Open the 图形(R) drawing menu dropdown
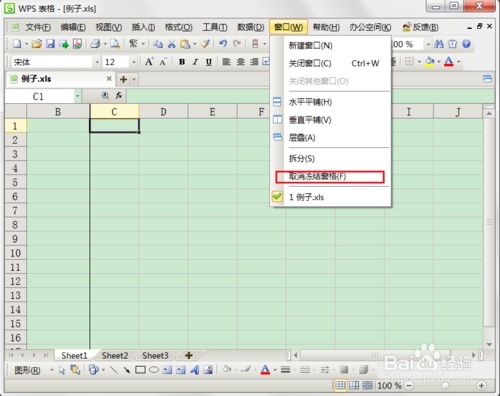The image size is (500, 396). 52,370
